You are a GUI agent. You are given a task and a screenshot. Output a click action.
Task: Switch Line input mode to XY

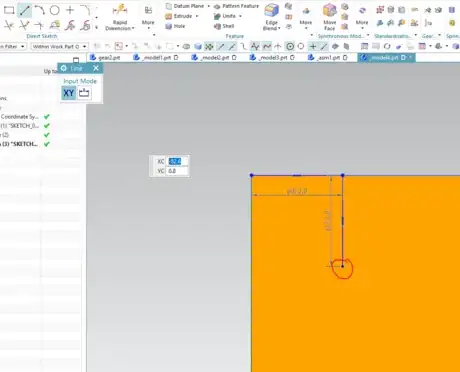[x=69, y=93]
